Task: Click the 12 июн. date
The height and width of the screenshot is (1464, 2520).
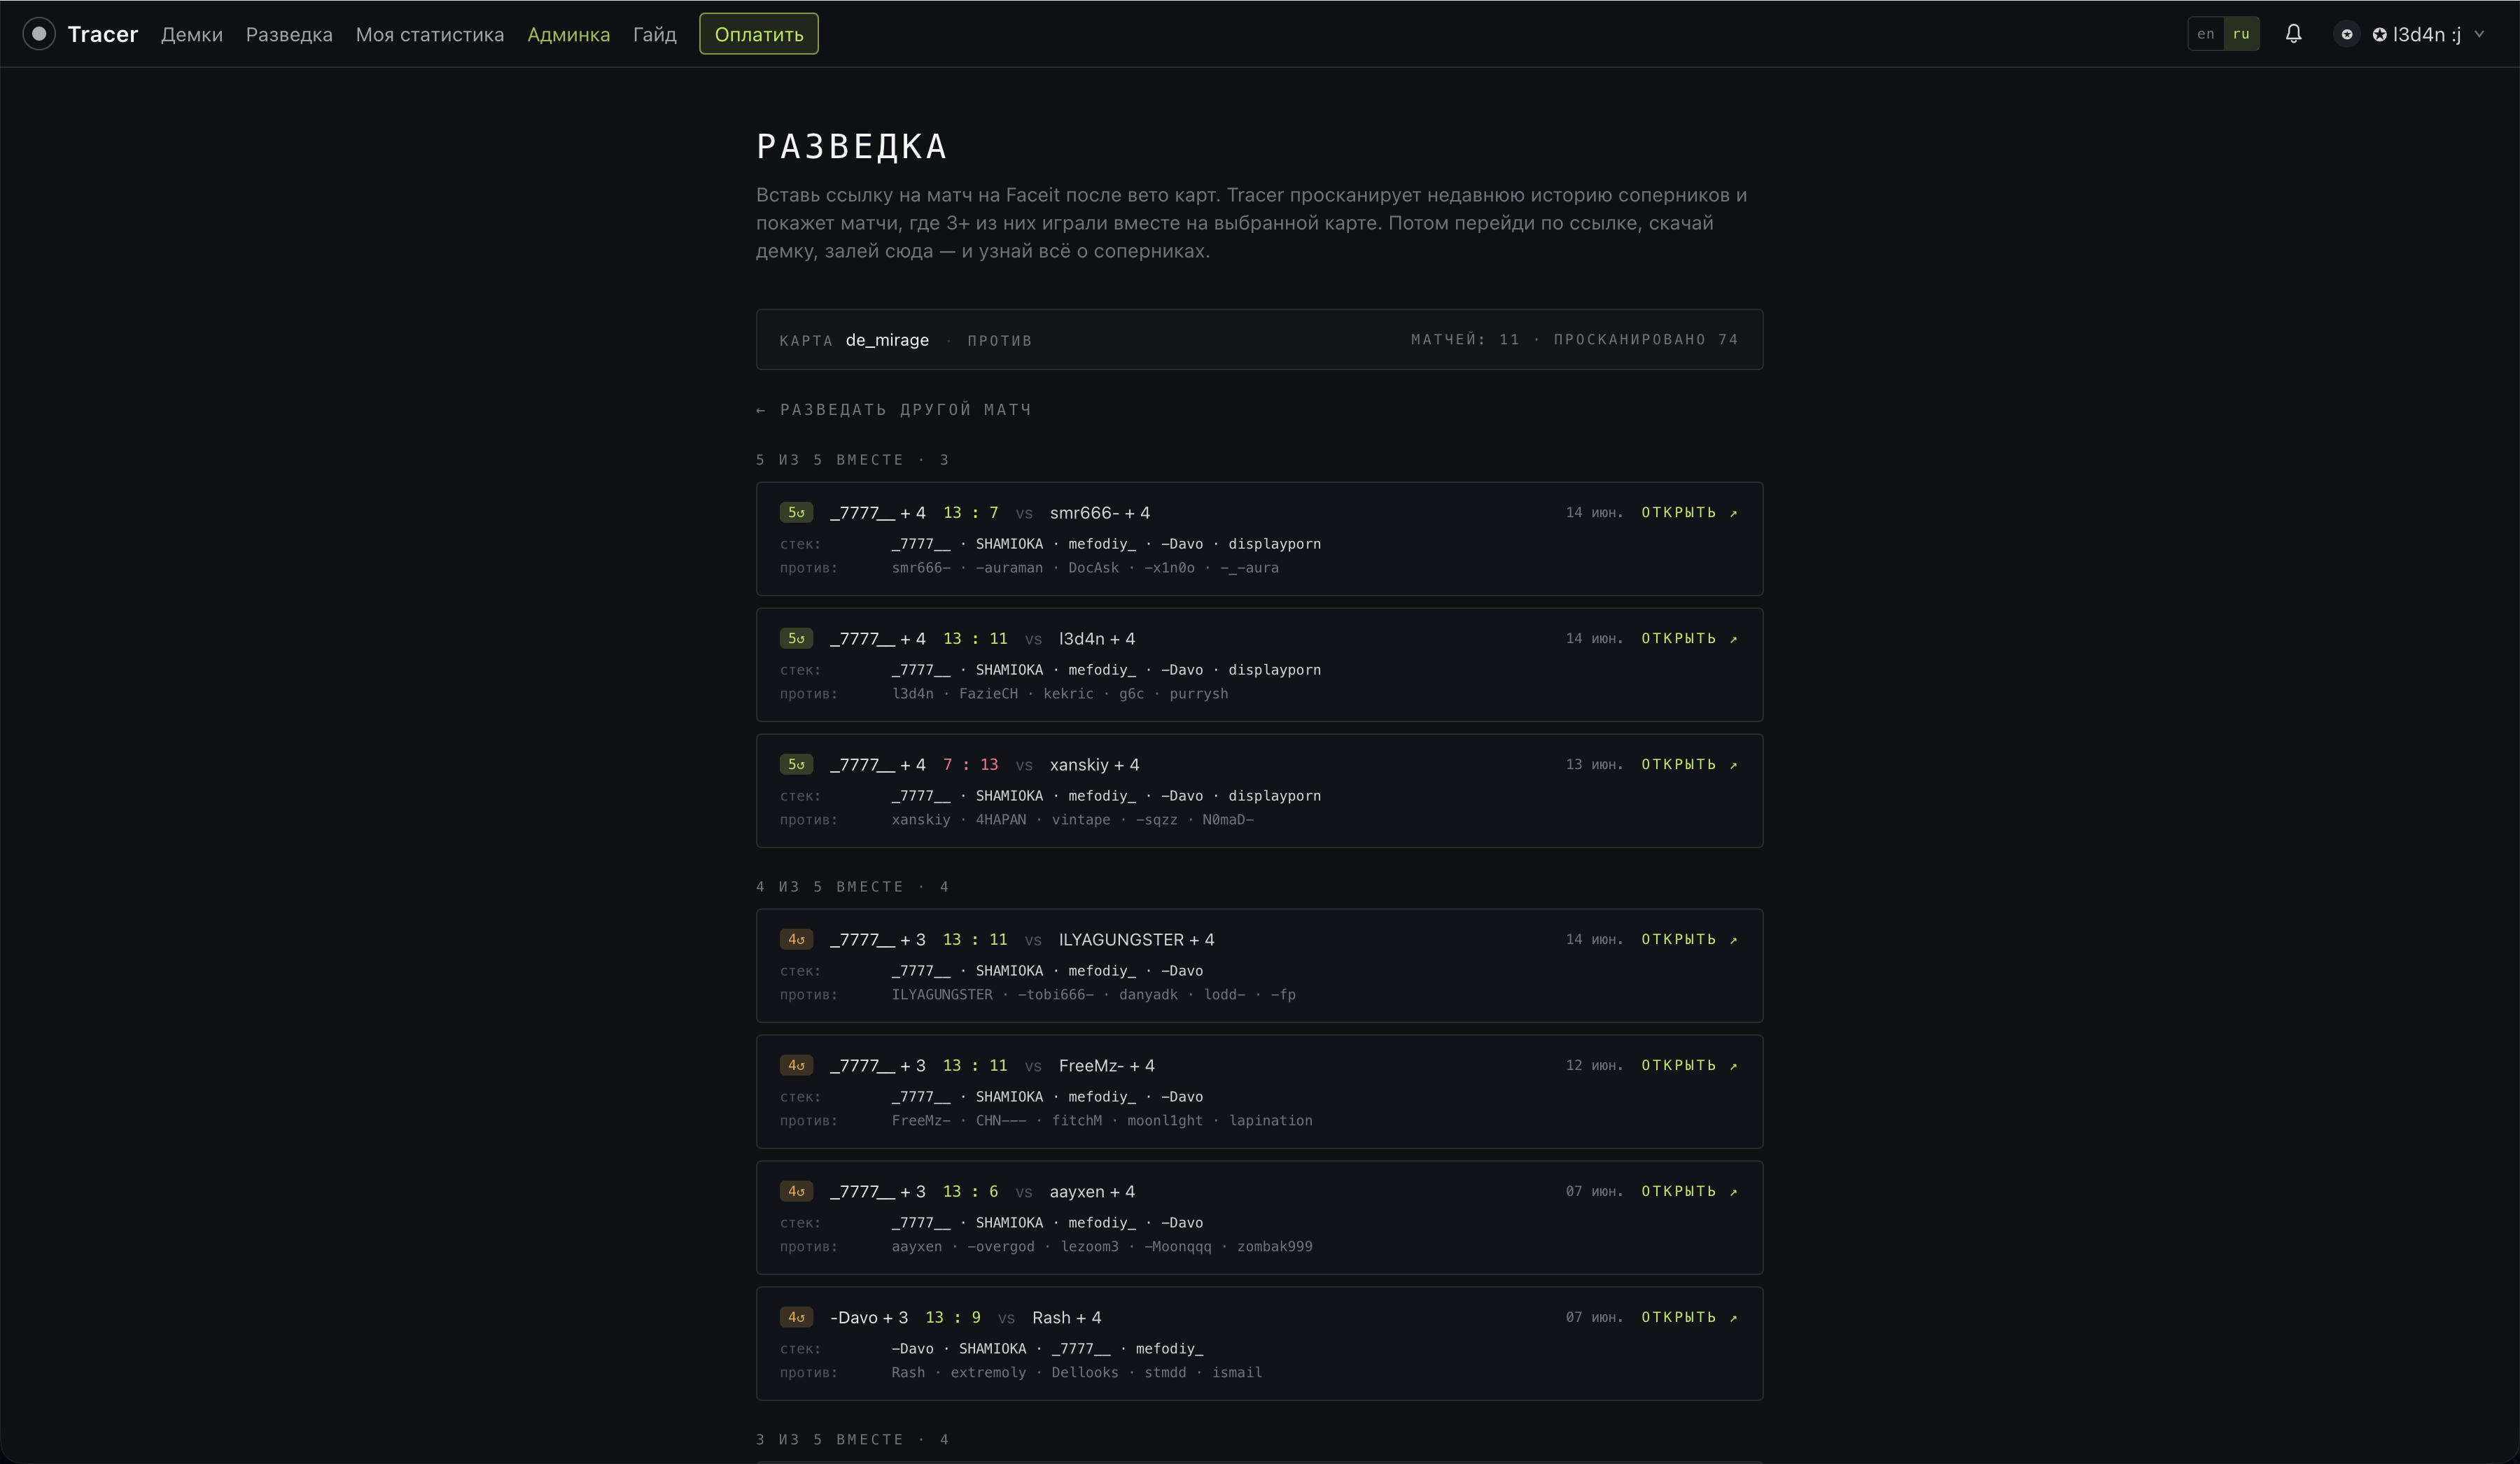Action: pyautogui.click(x=1594, y=1066)
